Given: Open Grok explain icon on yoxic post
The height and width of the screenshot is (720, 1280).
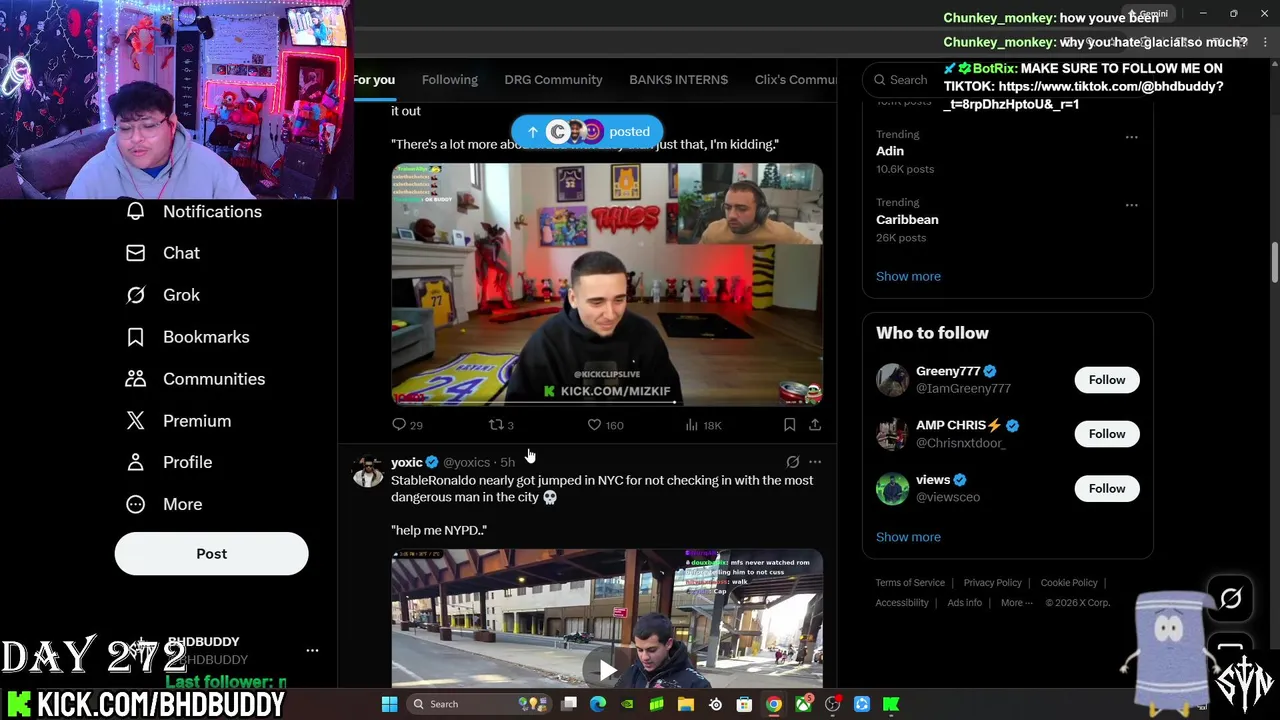Looking at the screenshot, I should [792, 462].
